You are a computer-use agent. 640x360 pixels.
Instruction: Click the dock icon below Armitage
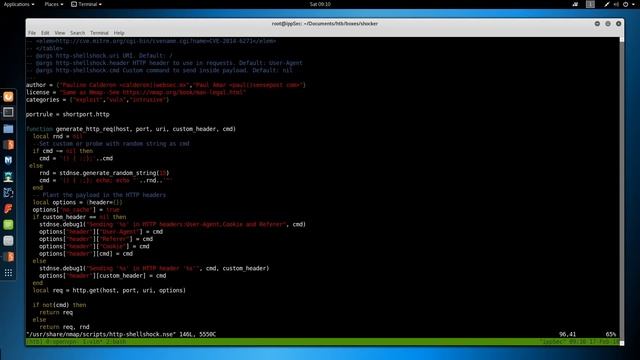point(8,193)
